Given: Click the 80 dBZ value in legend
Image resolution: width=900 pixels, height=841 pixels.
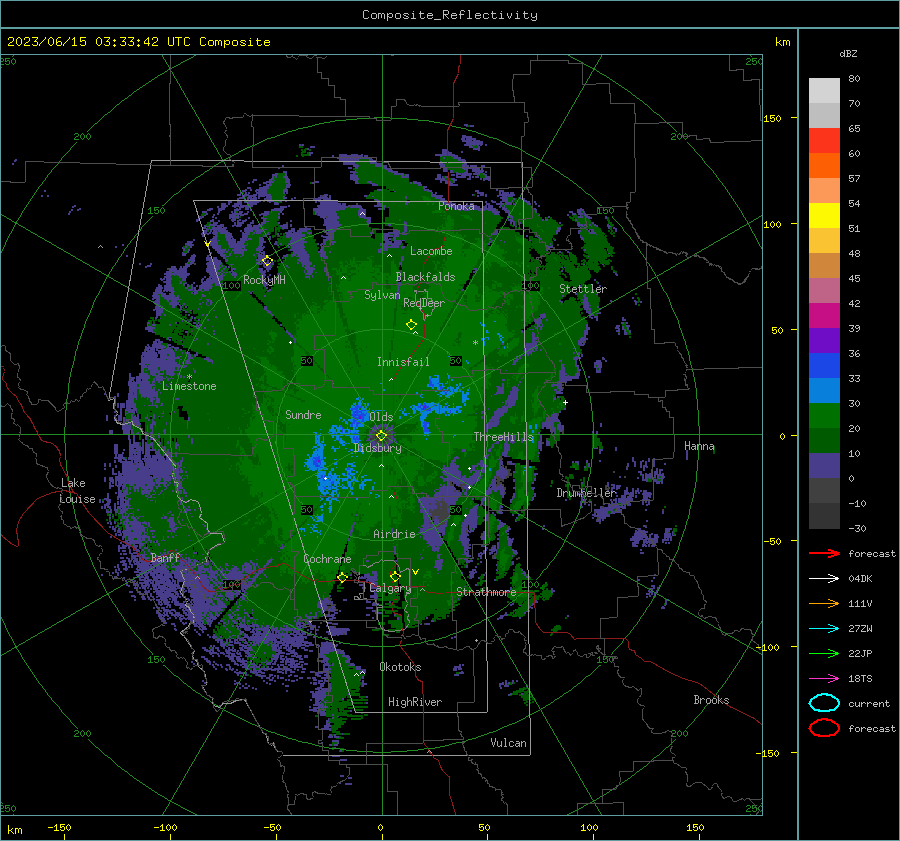Looking at the screenshot, I should [854, 79].
